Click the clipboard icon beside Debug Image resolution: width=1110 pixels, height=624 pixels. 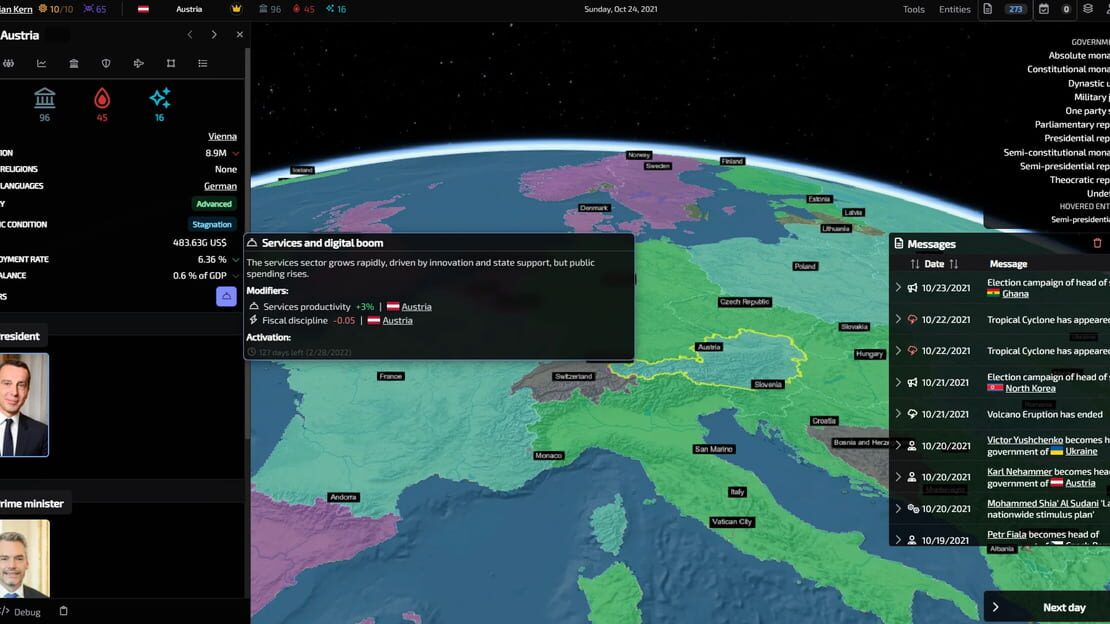64,611
